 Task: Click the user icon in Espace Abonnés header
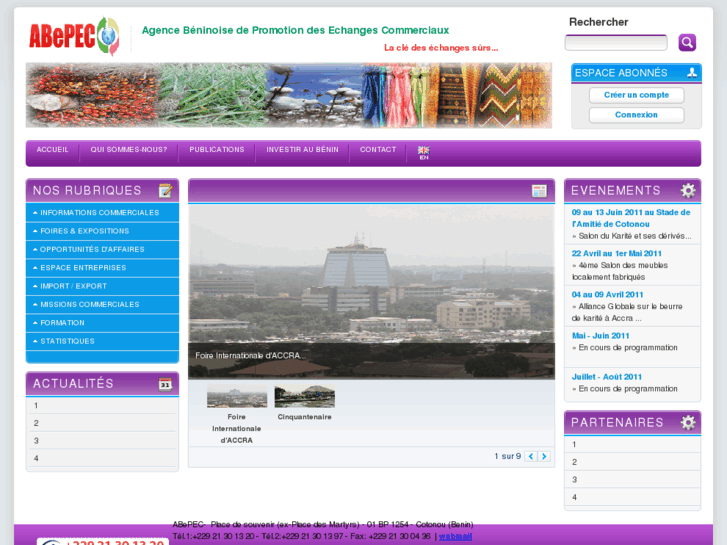(x=692, y=72)
